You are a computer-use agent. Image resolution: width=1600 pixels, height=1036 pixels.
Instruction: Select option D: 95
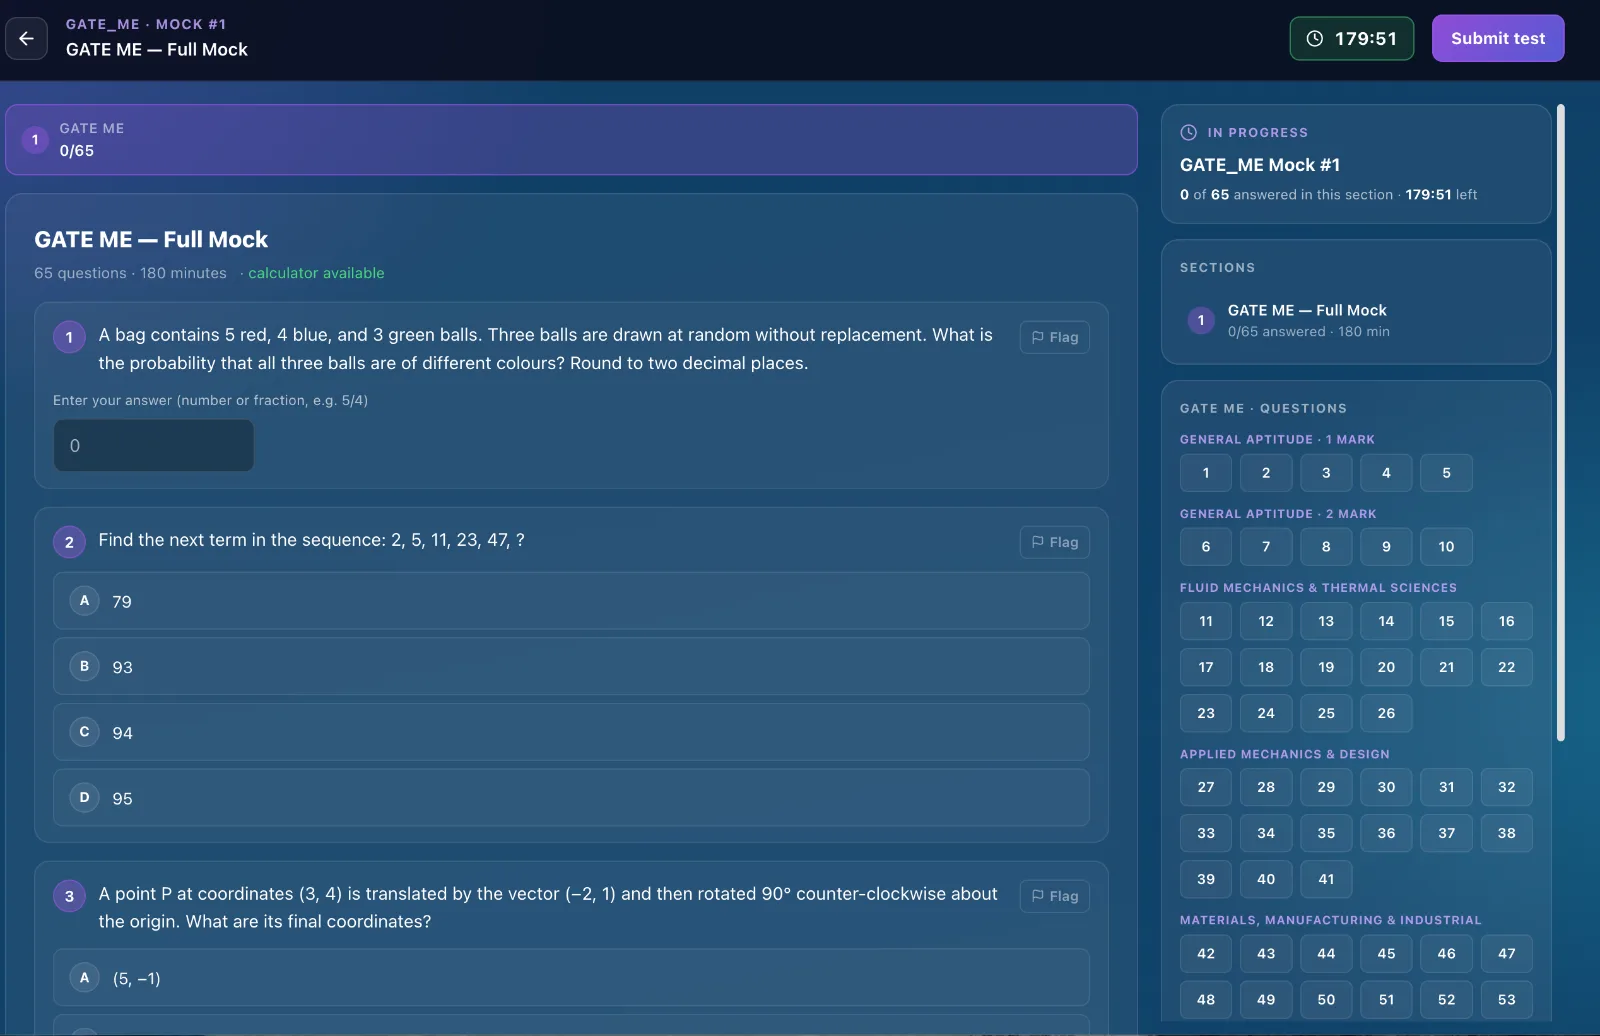571,798
